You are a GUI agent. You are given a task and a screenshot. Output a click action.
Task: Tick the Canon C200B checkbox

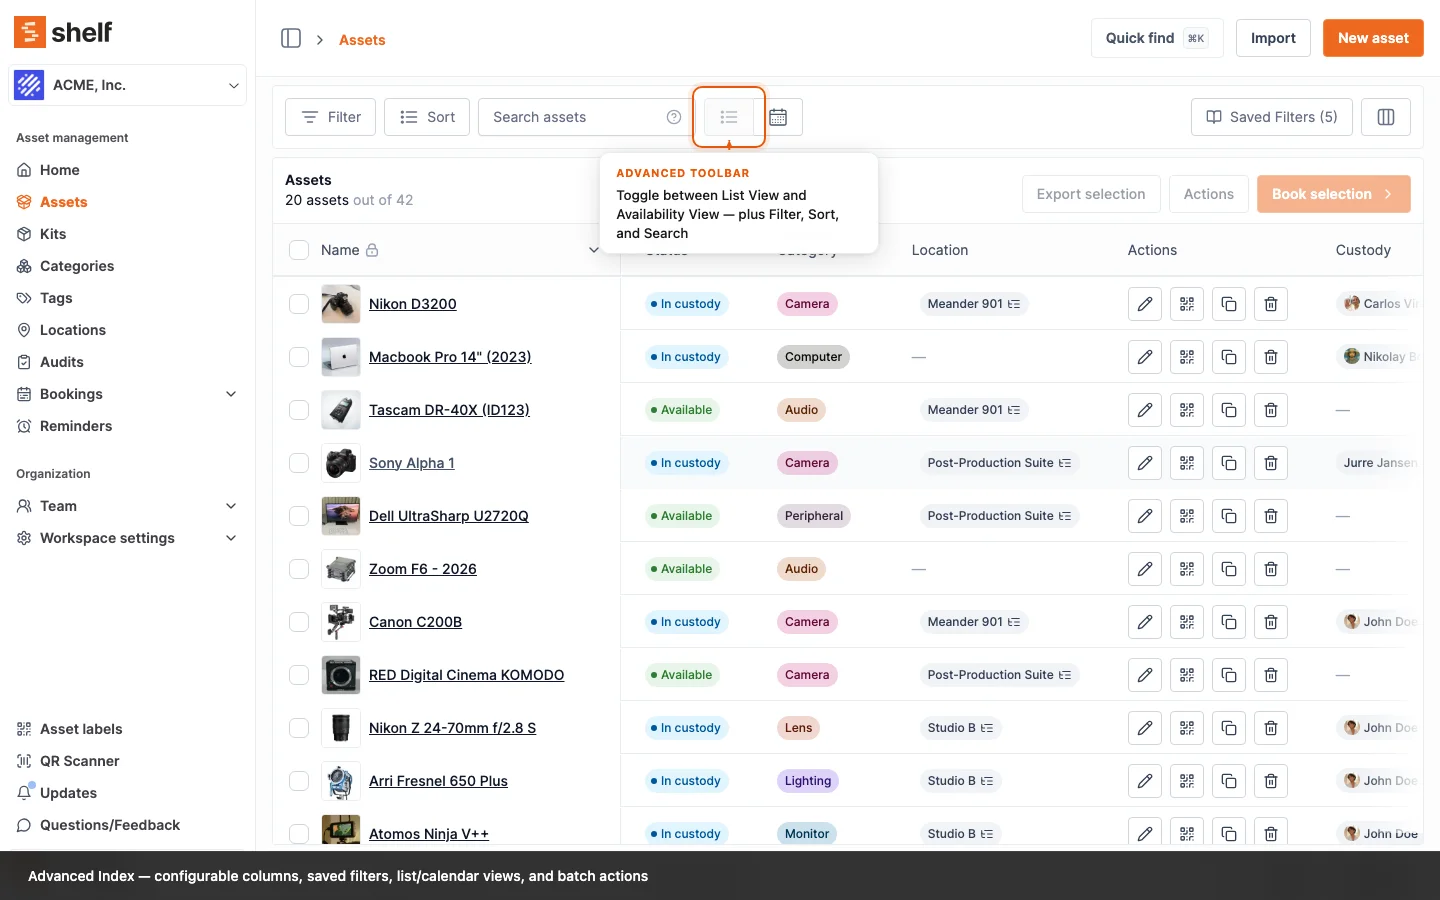tap(299, 622)
